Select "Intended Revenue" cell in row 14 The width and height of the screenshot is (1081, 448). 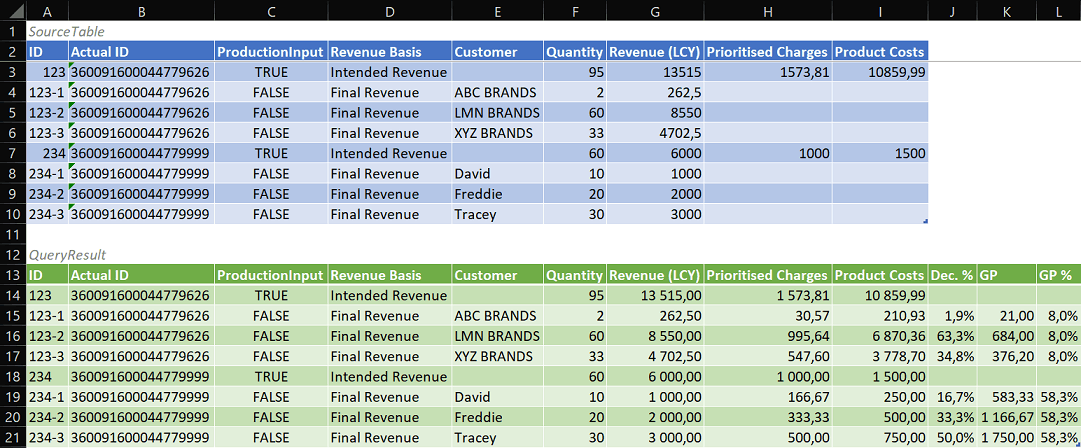point(390,296)
